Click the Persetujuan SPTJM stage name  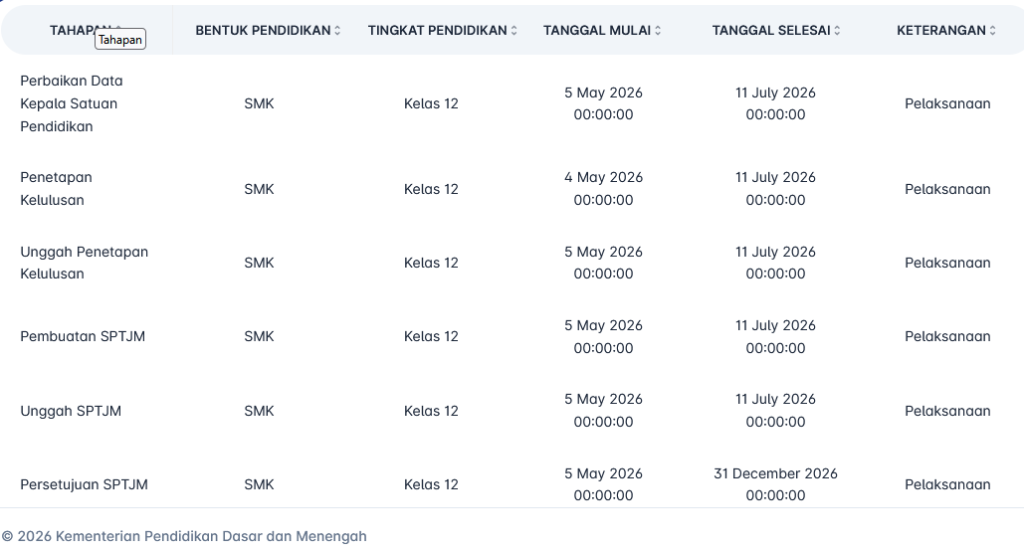[x=84, y=485]
